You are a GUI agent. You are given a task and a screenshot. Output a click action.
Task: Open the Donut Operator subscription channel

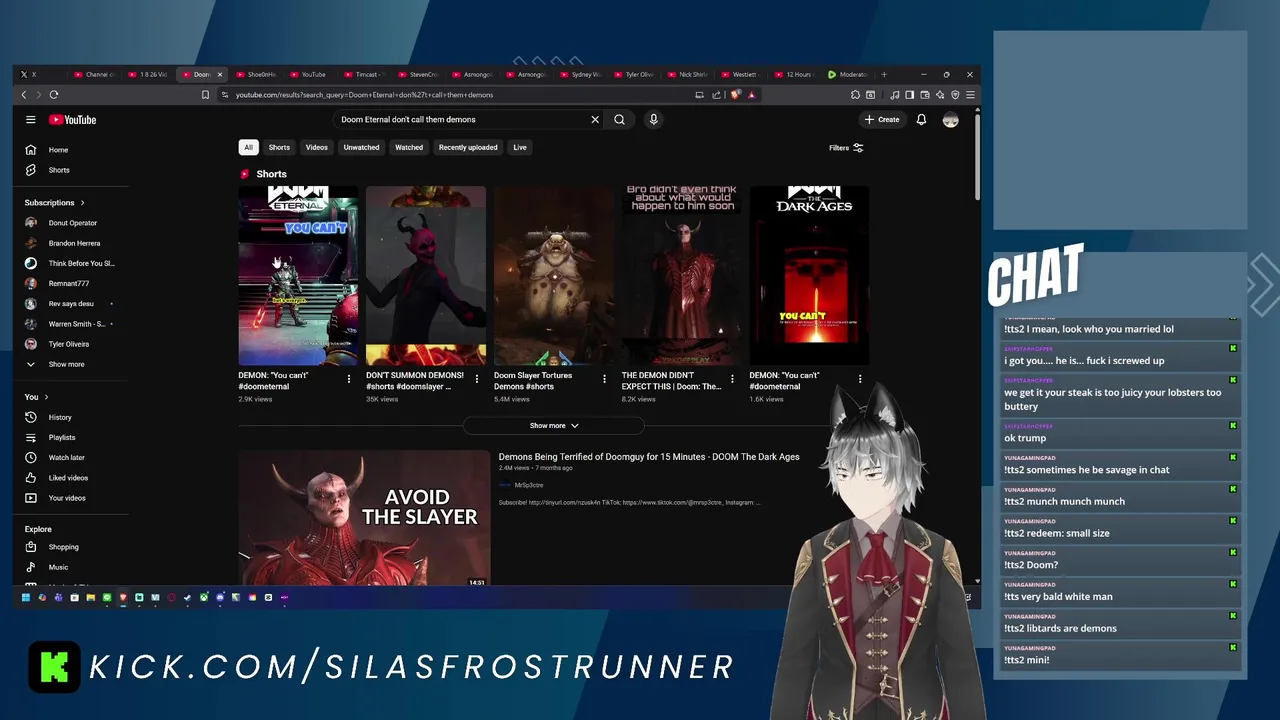click(x=71, y=223)
